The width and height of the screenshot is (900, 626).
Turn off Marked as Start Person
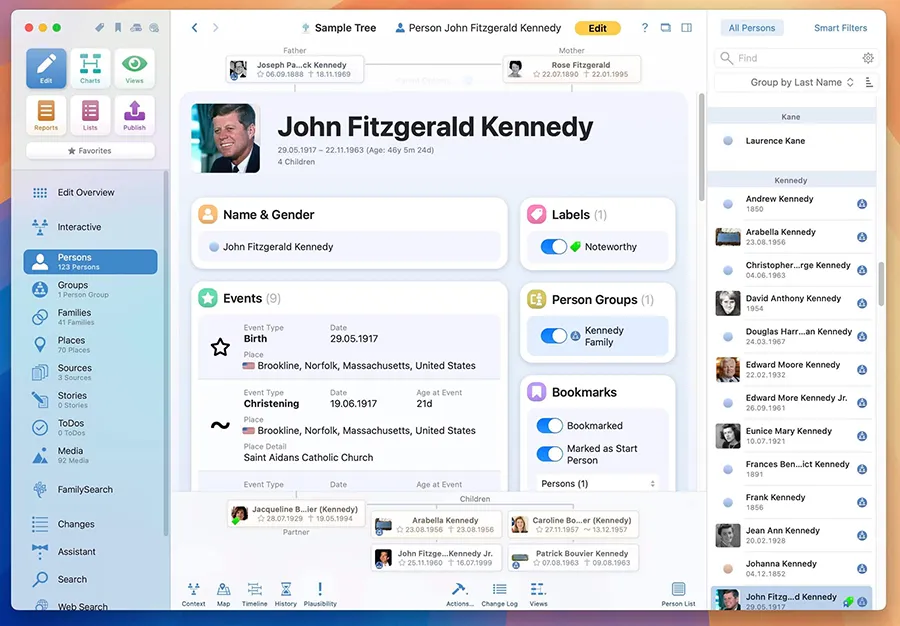549,454
